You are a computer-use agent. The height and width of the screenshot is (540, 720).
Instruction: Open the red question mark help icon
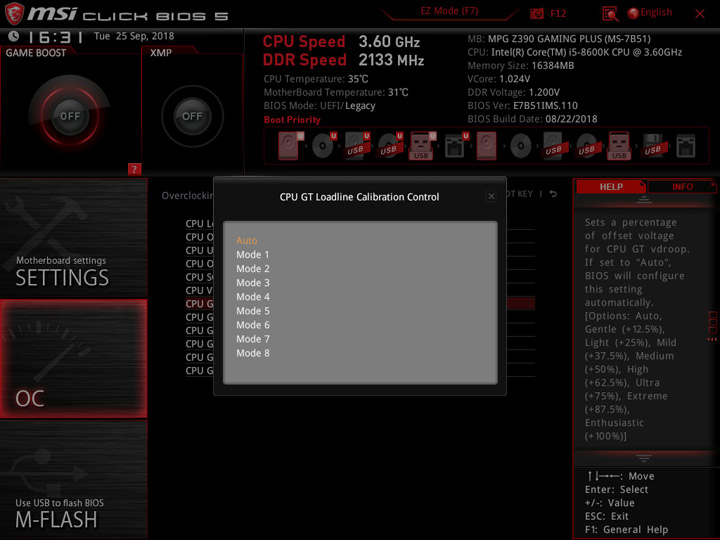[134, 169]
